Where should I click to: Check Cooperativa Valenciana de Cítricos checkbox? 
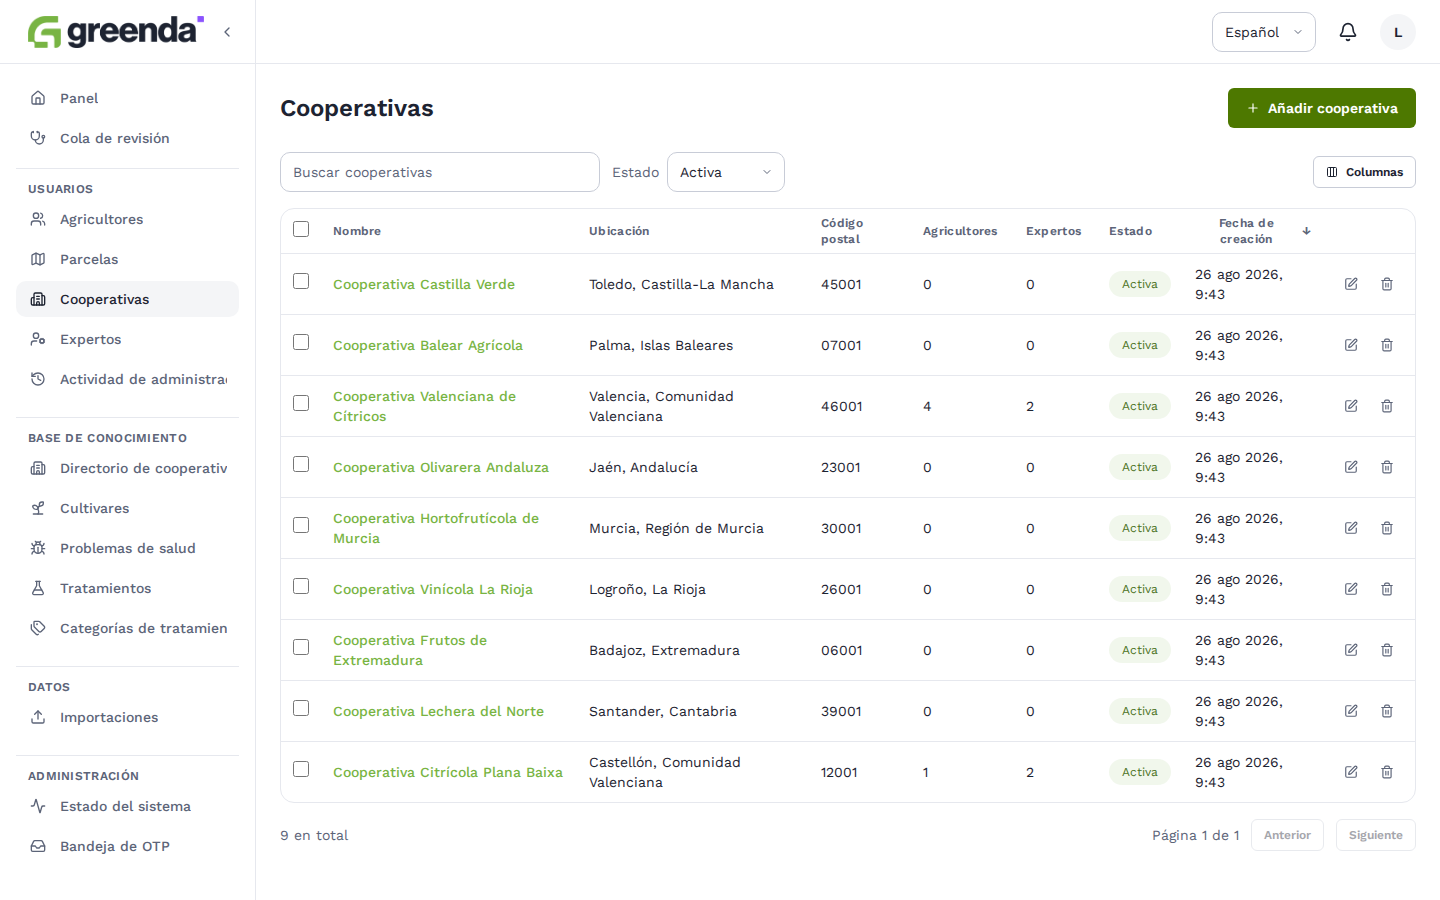click(301, 403)
